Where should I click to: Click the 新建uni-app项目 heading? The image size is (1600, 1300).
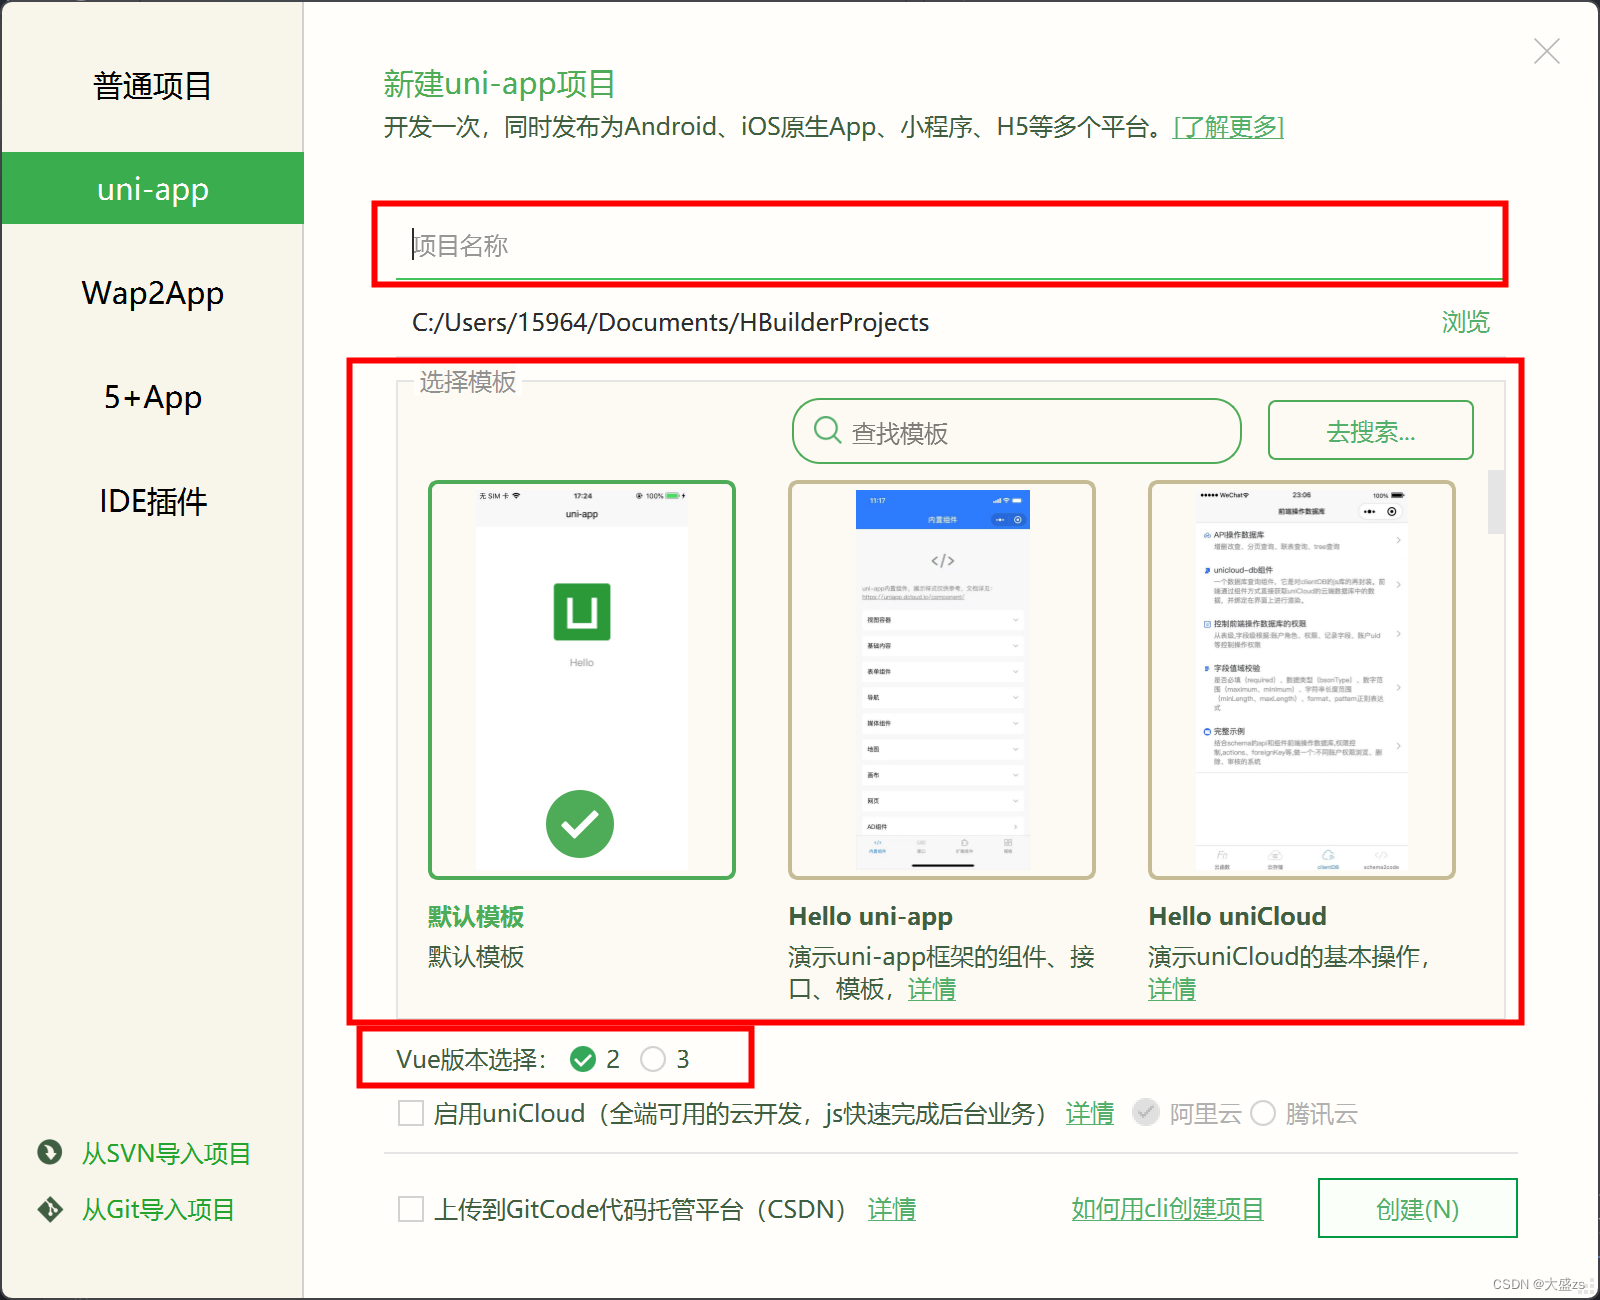[x=499, y=84]
